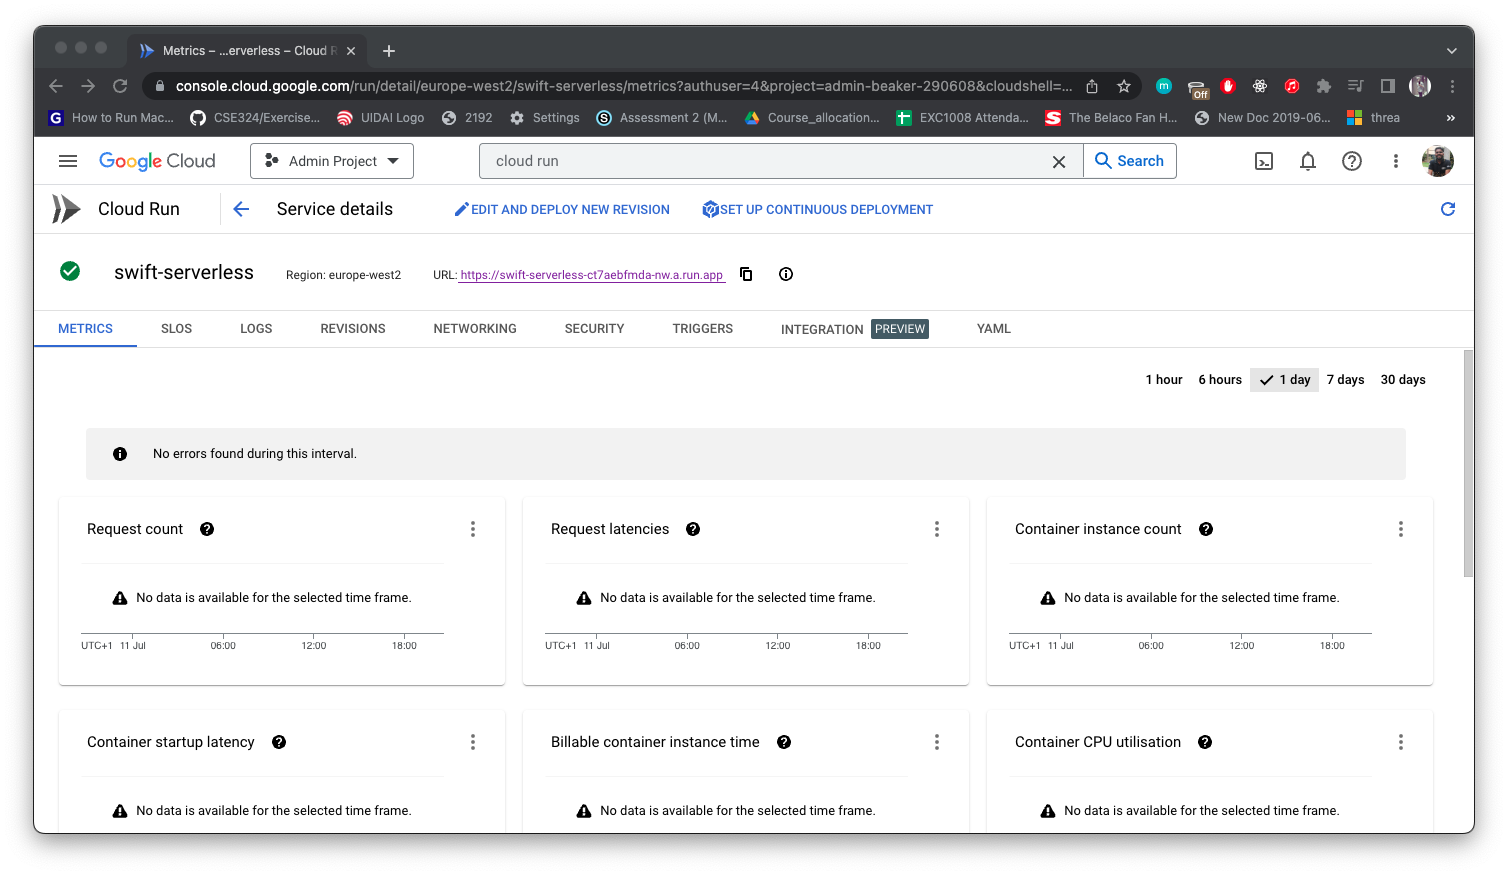Open the Google account avatar

(x=1438, y=161)
